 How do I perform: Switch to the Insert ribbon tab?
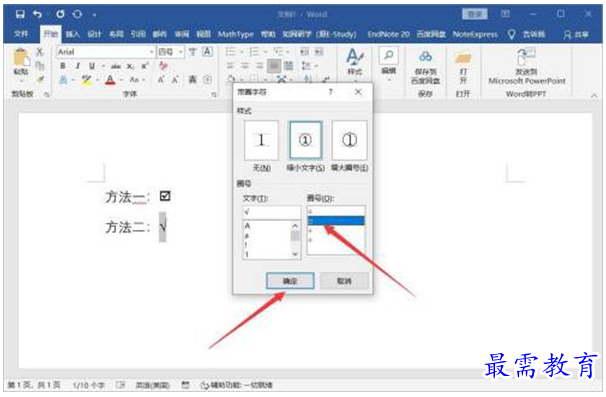(x=72, y=34)
